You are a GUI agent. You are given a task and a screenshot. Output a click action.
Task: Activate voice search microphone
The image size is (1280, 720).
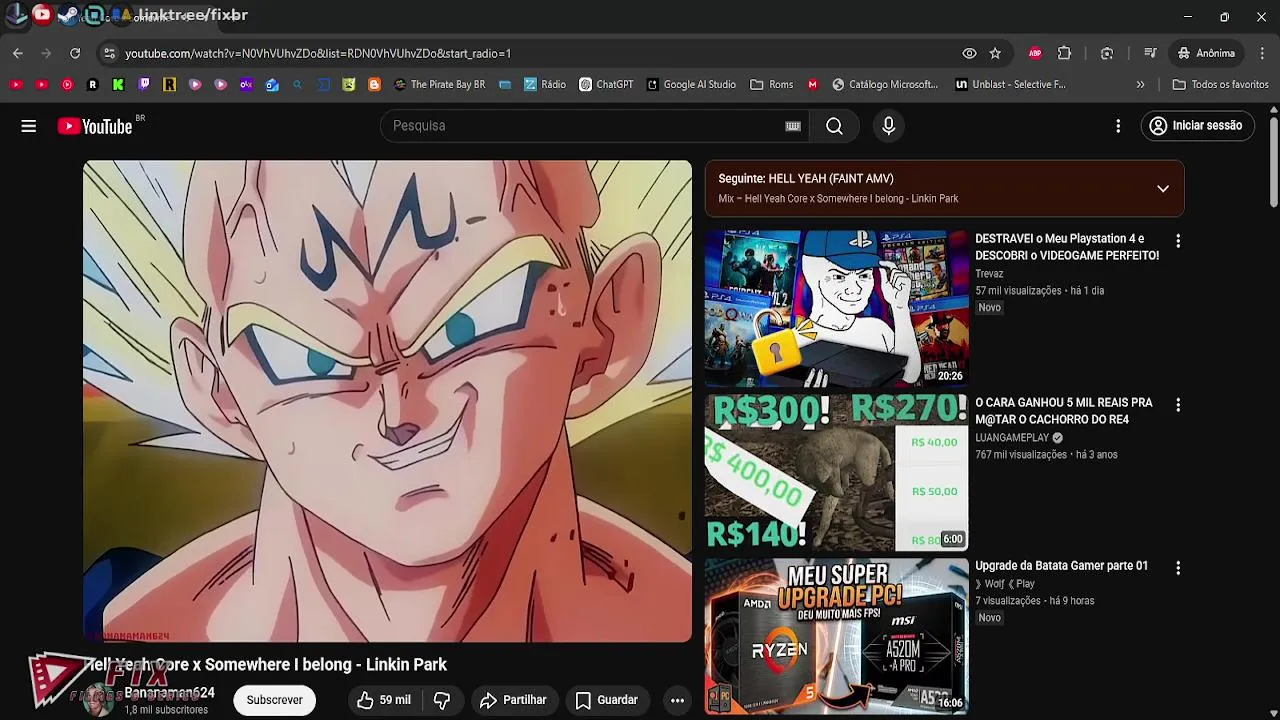pos(888,126)
